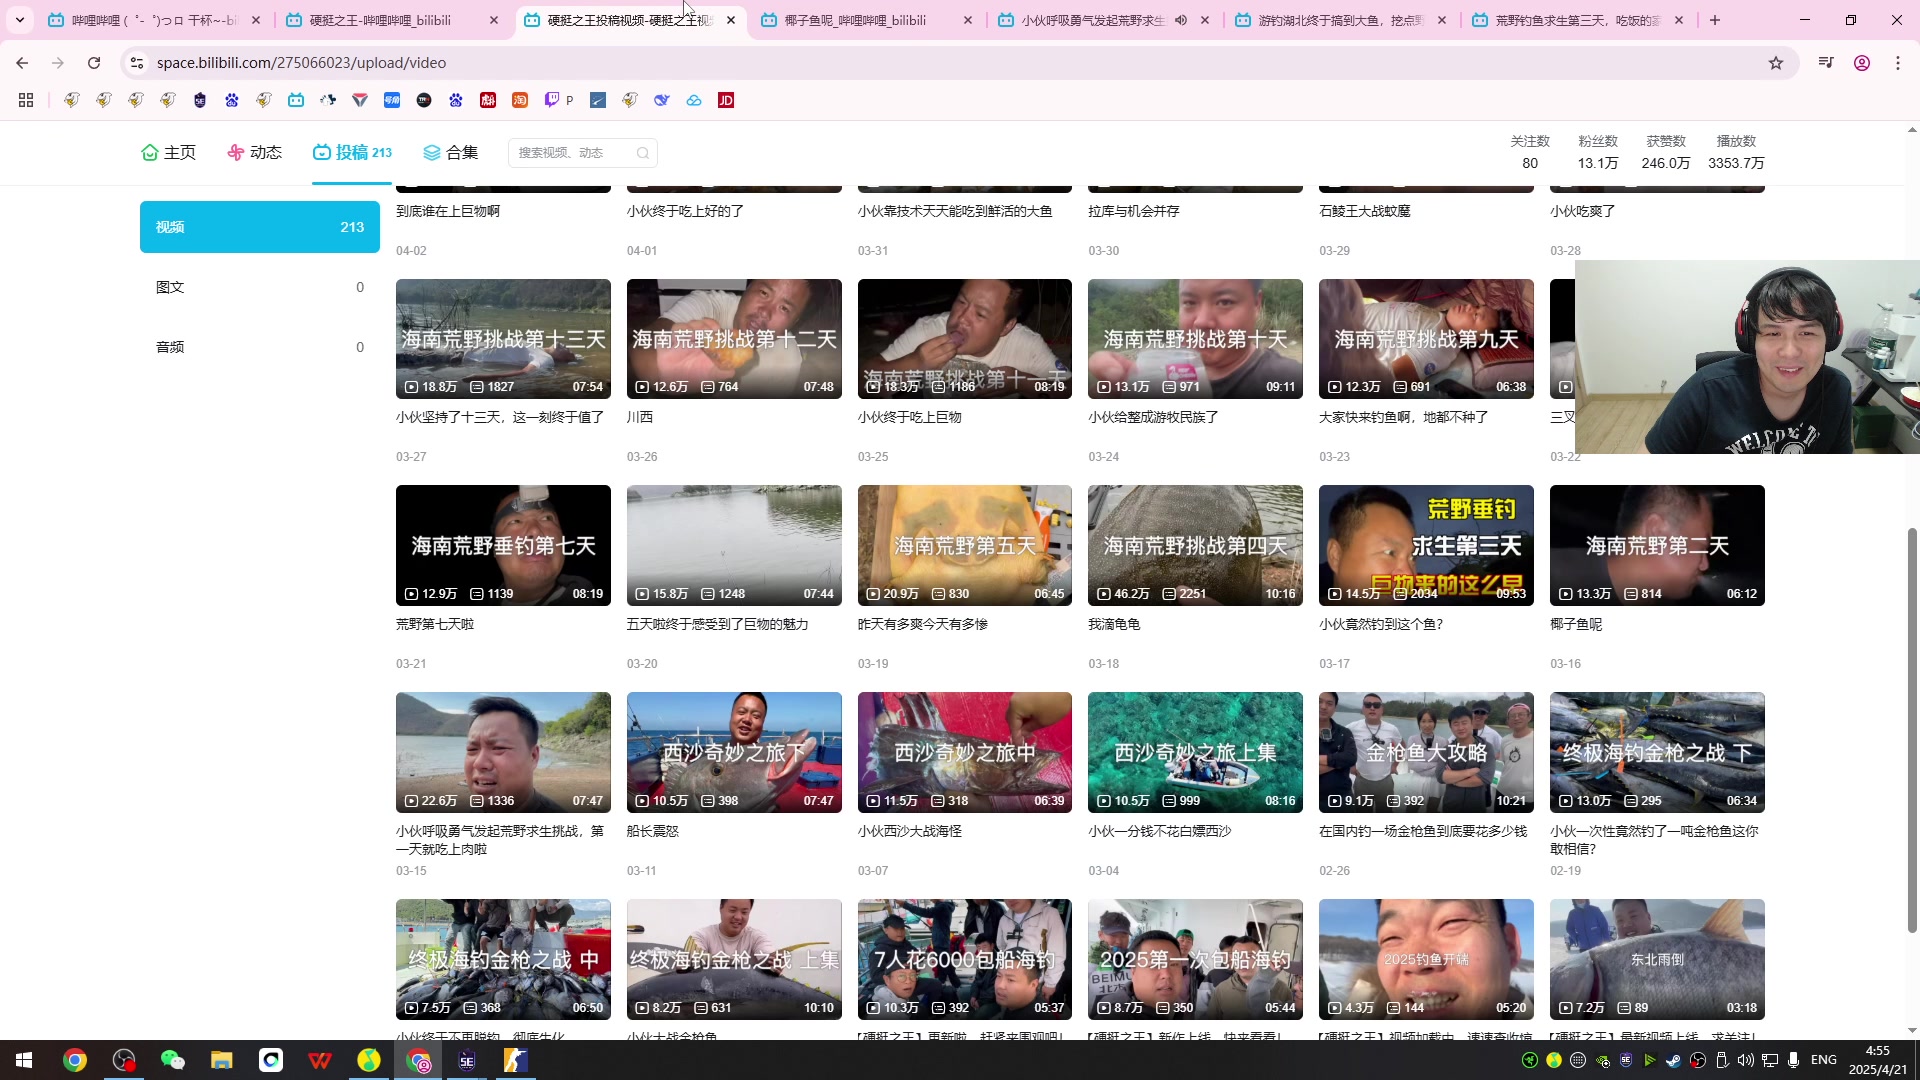Open OBS Studio from the system tray
The image size is (1920, 1080).
pyautogui.click(x=1698, y=1060)
